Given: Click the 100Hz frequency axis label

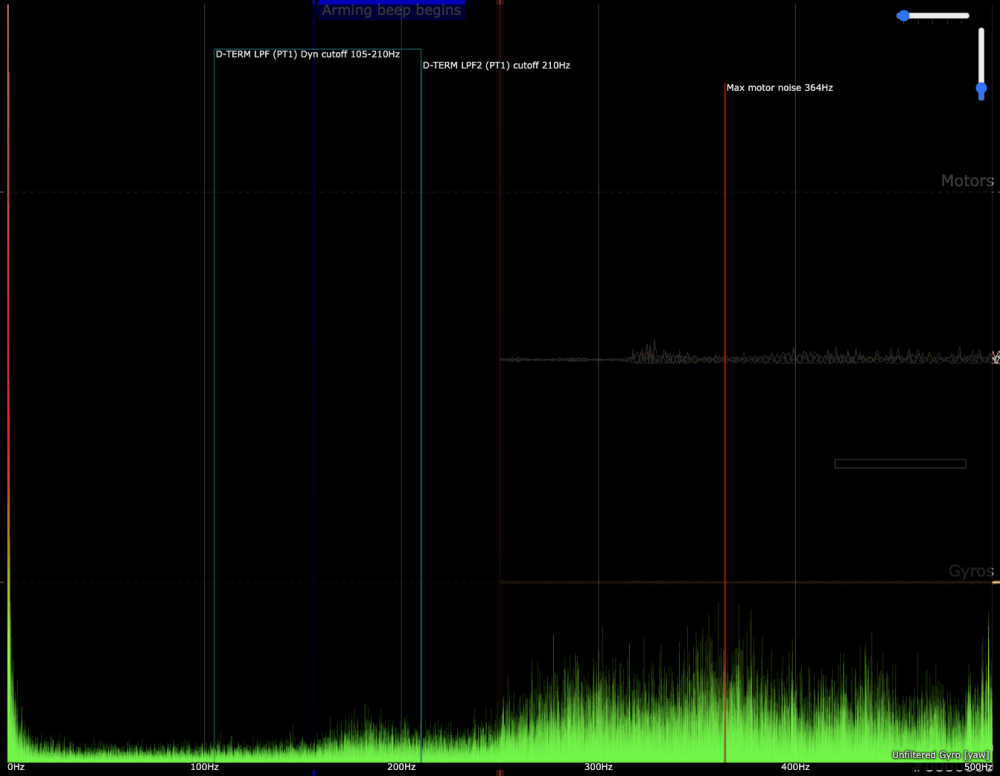Looking at the screenshot, I should (204, 767).
